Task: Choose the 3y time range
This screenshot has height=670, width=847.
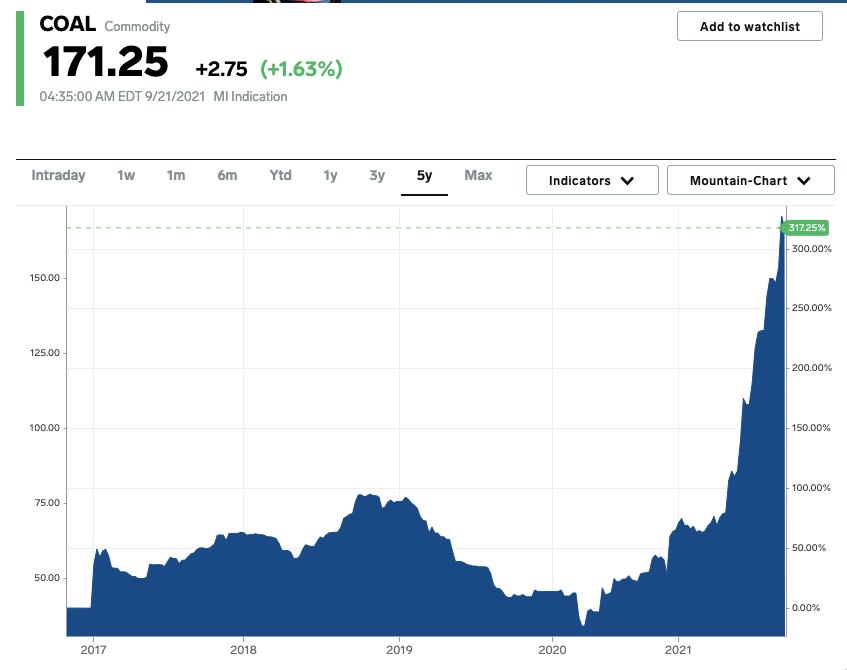Action: [377, 175]
